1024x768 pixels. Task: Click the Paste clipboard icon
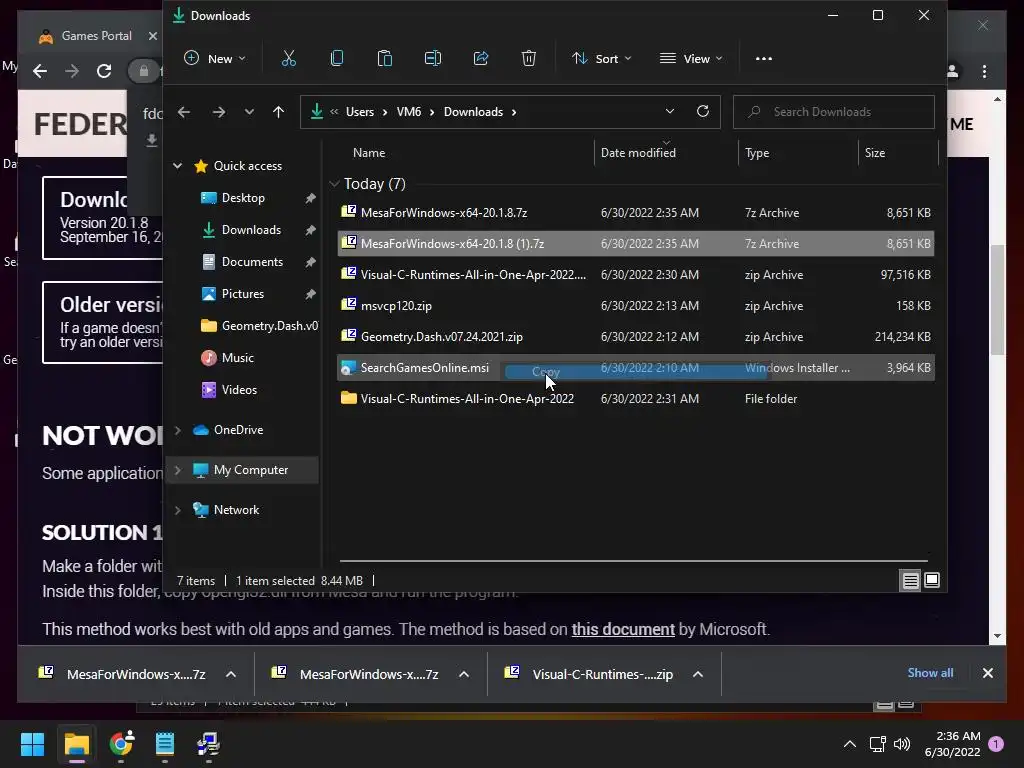(x=385, y=59)
